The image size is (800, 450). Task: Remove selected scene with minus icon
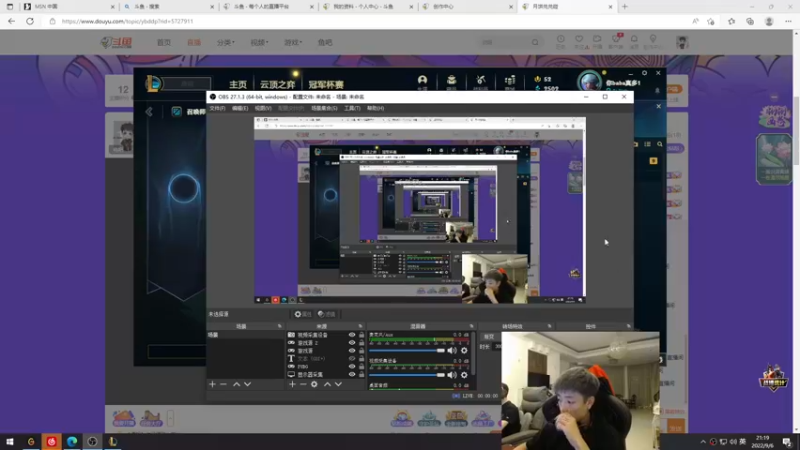click(223, 384)
